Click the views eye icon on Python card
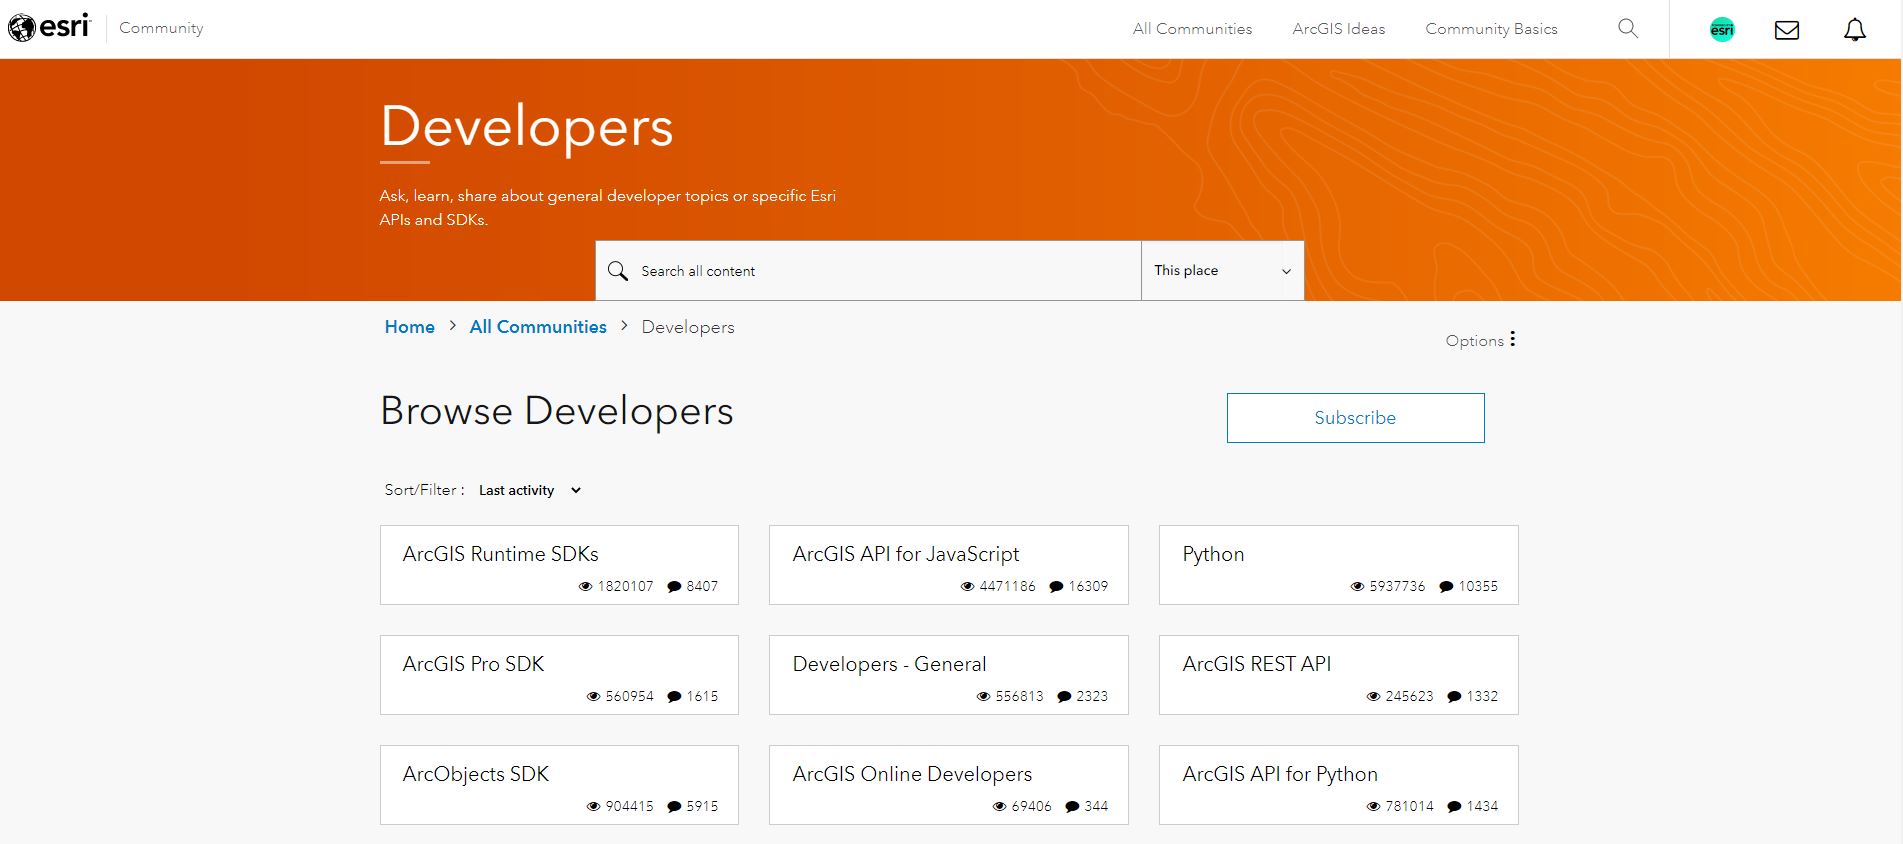1903x844 pixels. [1357, 587]
